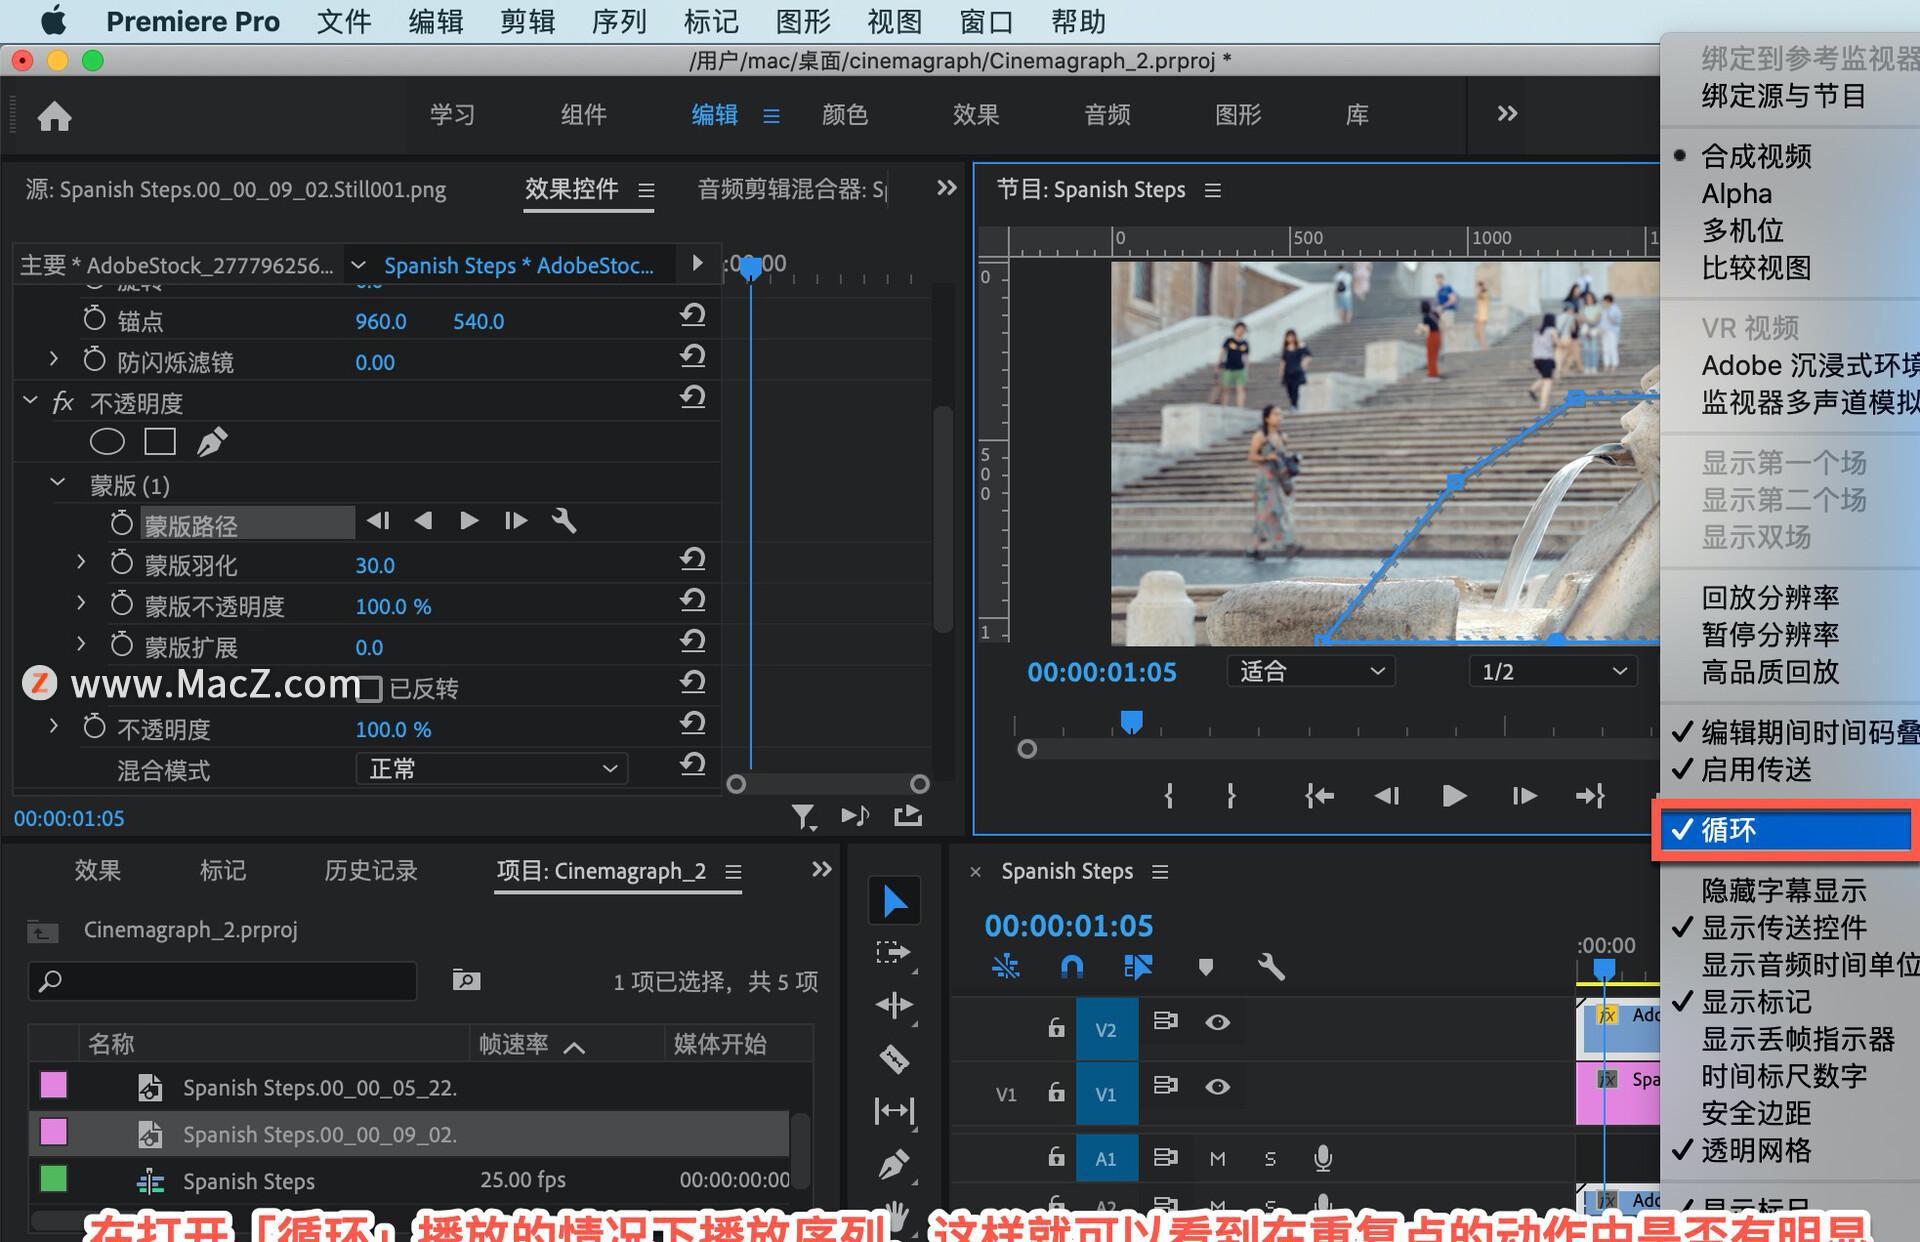Check the 已反转 checkbox
The image size is (1920, 1242).
(369, 688)
